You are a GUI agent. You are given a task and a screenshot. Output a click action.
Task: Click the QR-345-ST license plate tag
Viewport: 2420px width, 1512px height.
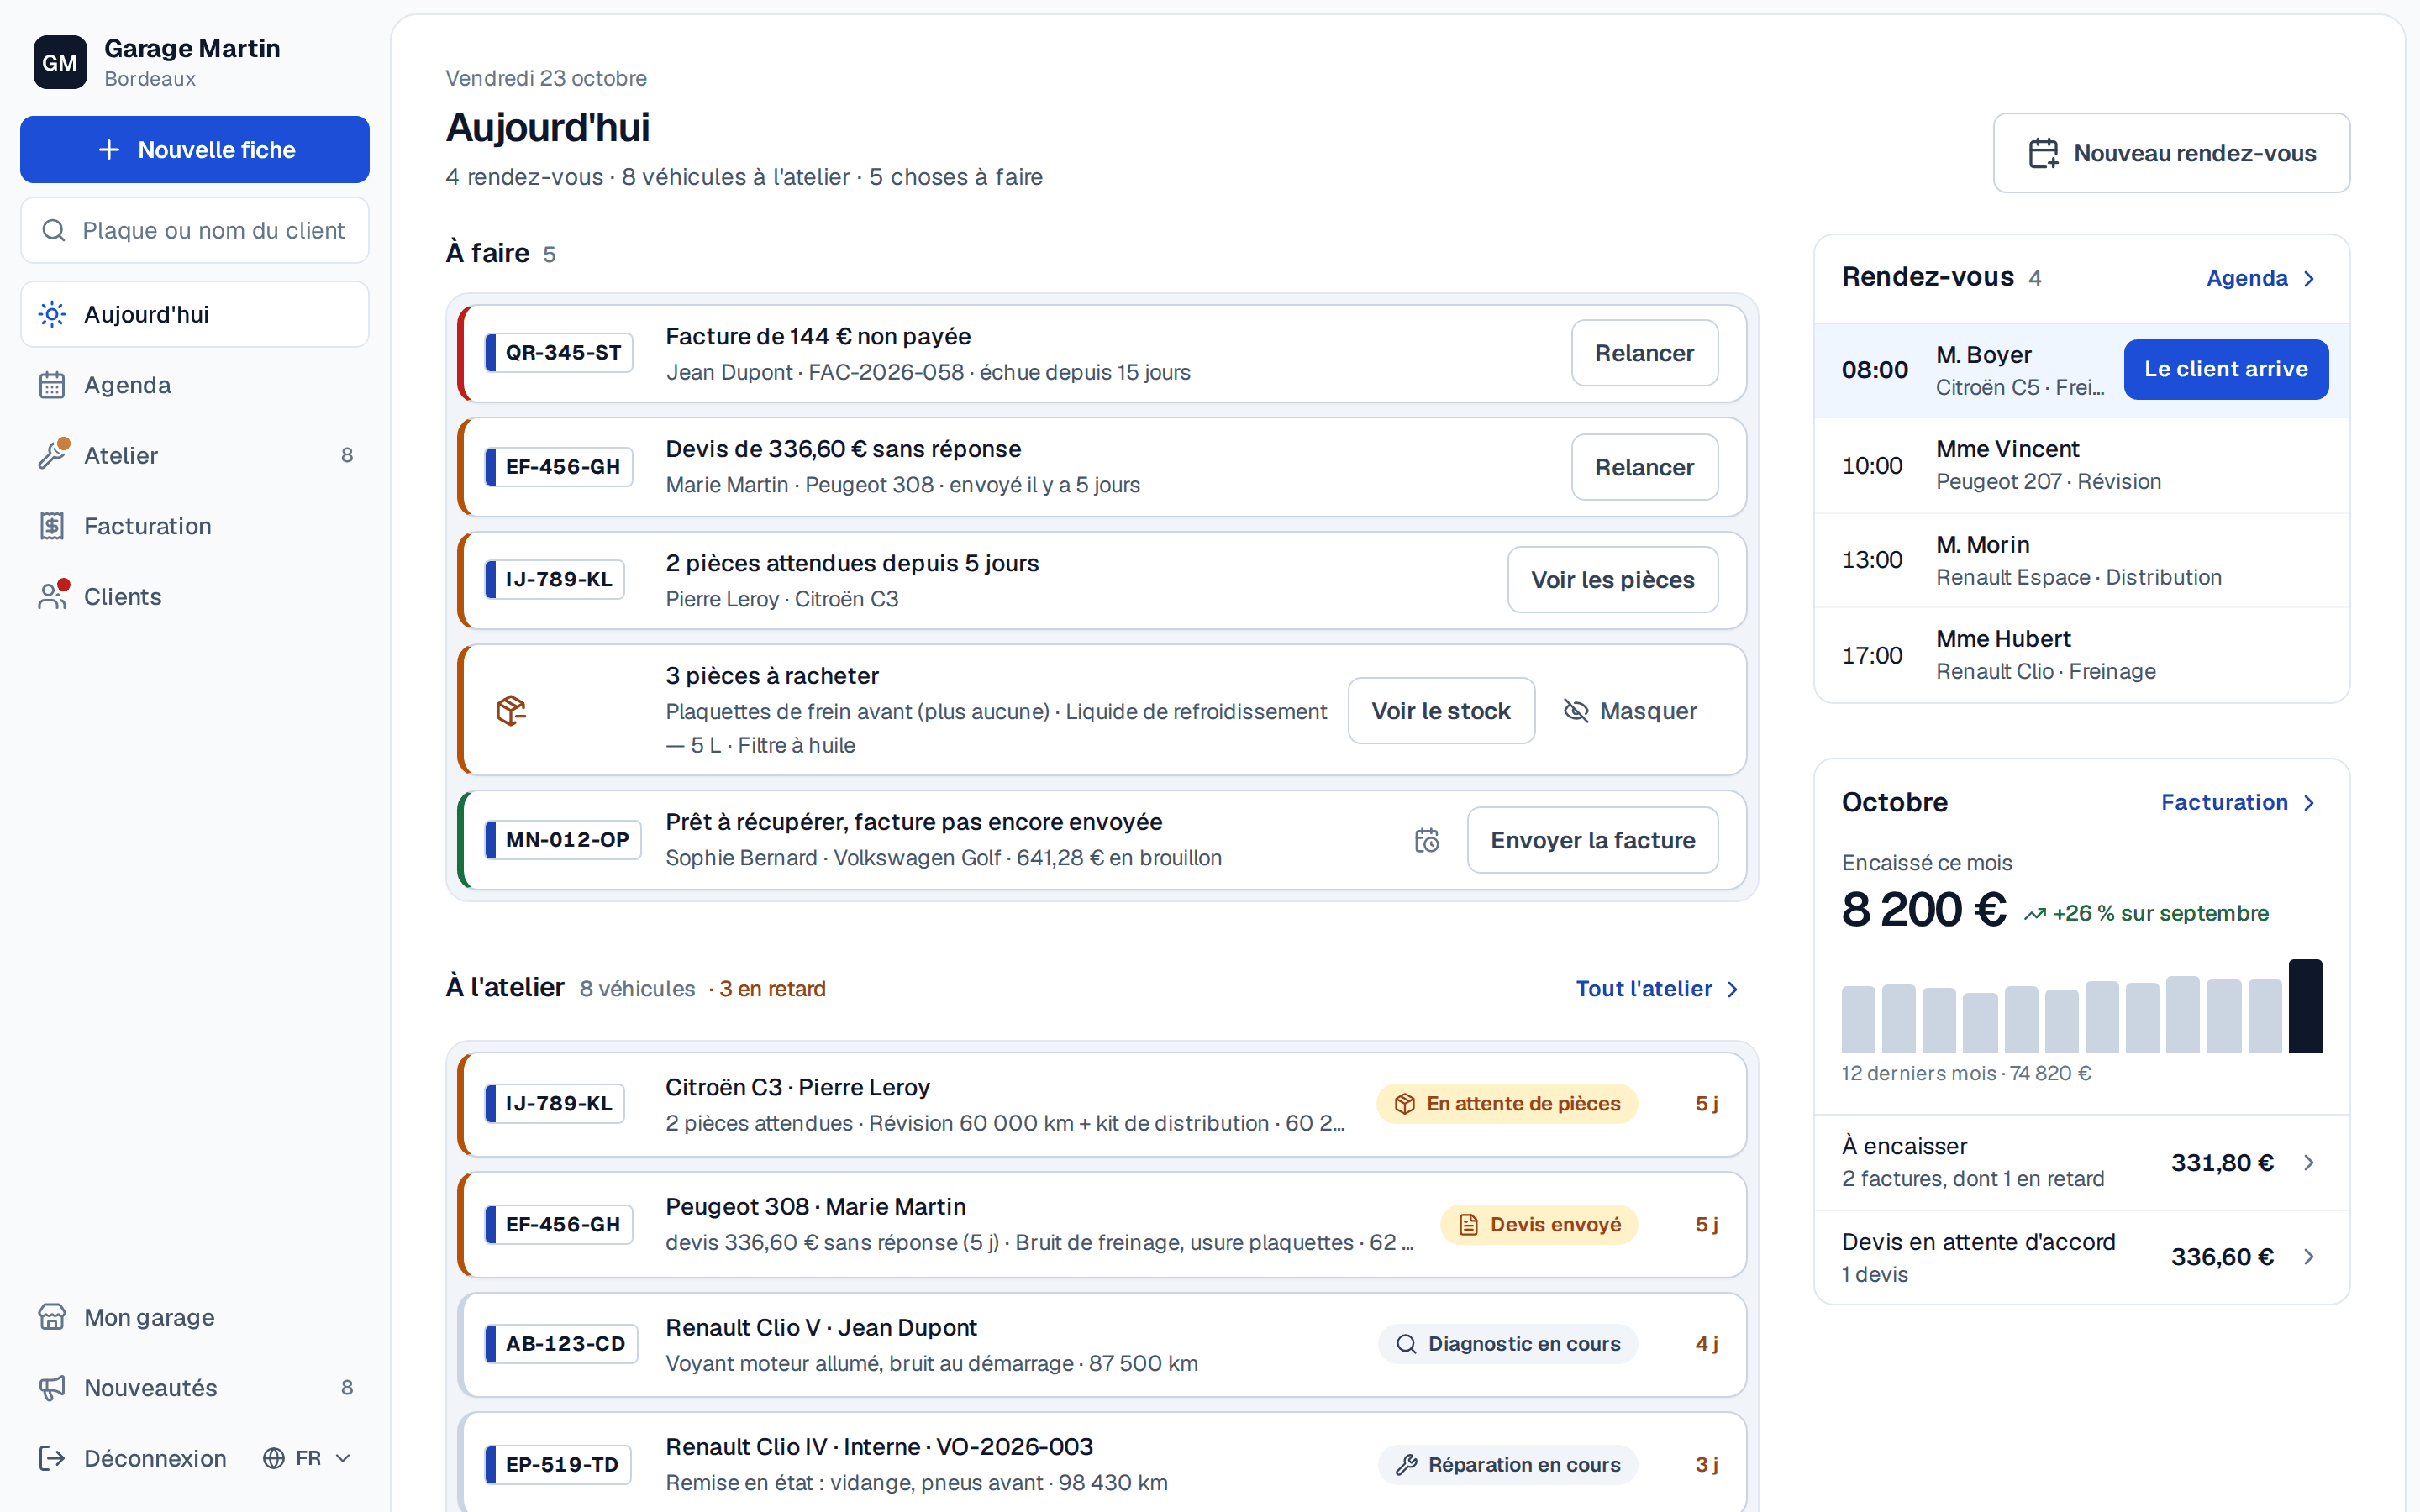[x=559, y=353]
